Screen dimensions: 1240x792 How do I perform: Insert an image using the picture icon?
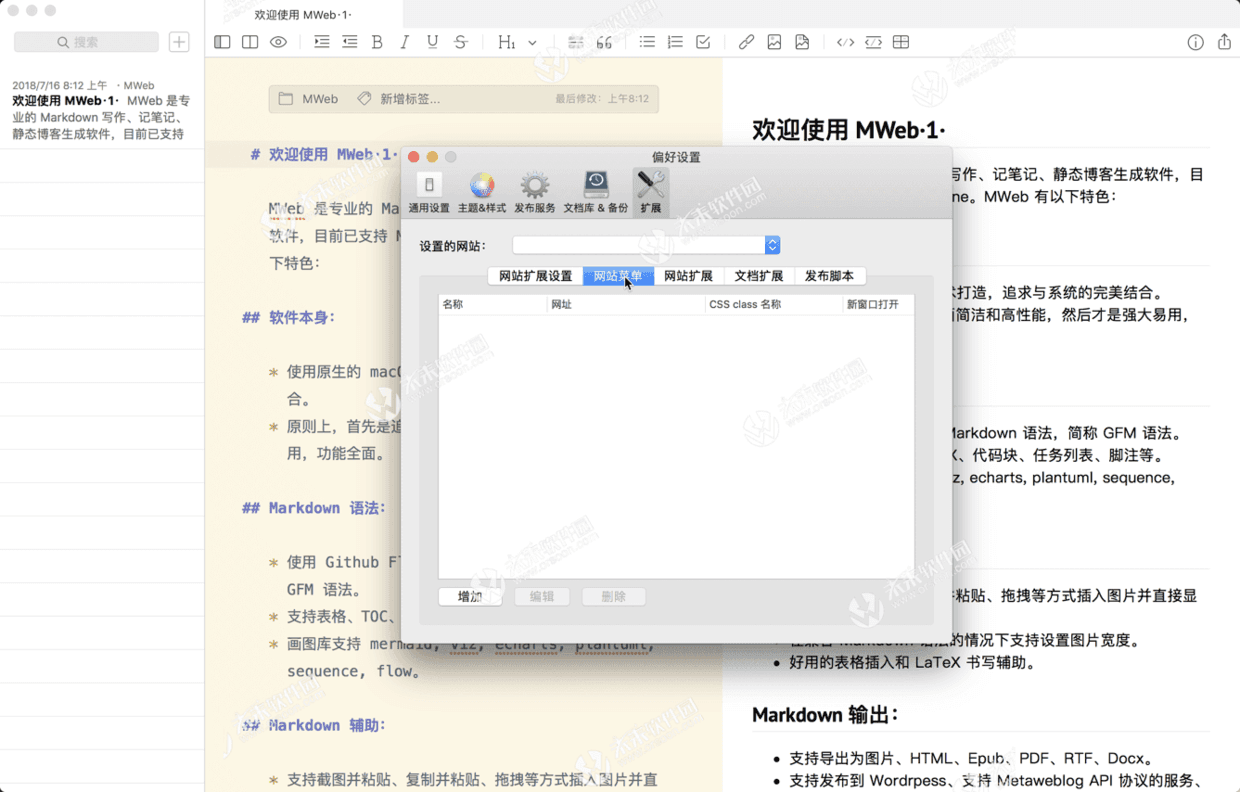[774, 42]
